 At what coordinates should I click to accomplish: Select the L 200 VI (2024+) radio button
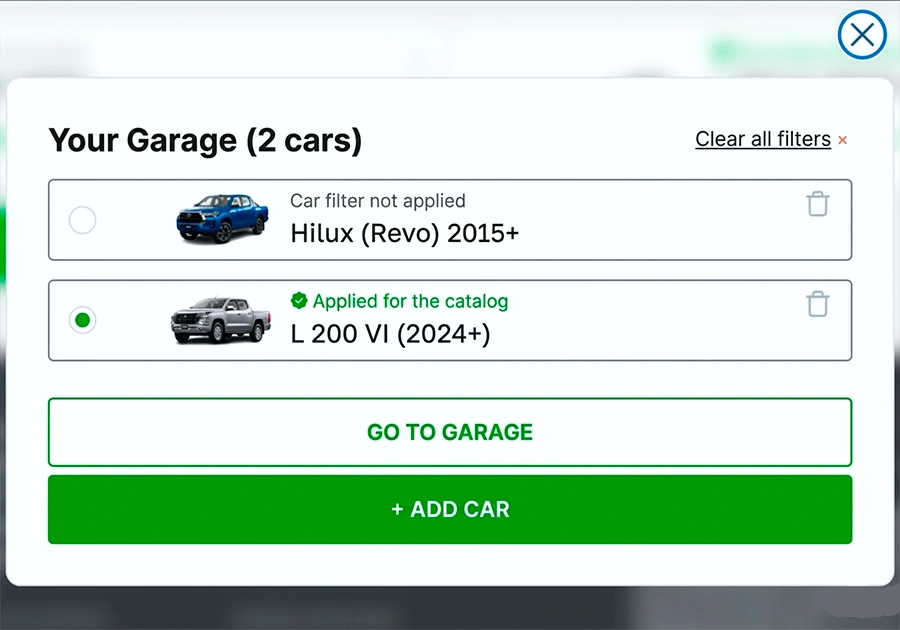pyautogui.click(x=82, y=320)
